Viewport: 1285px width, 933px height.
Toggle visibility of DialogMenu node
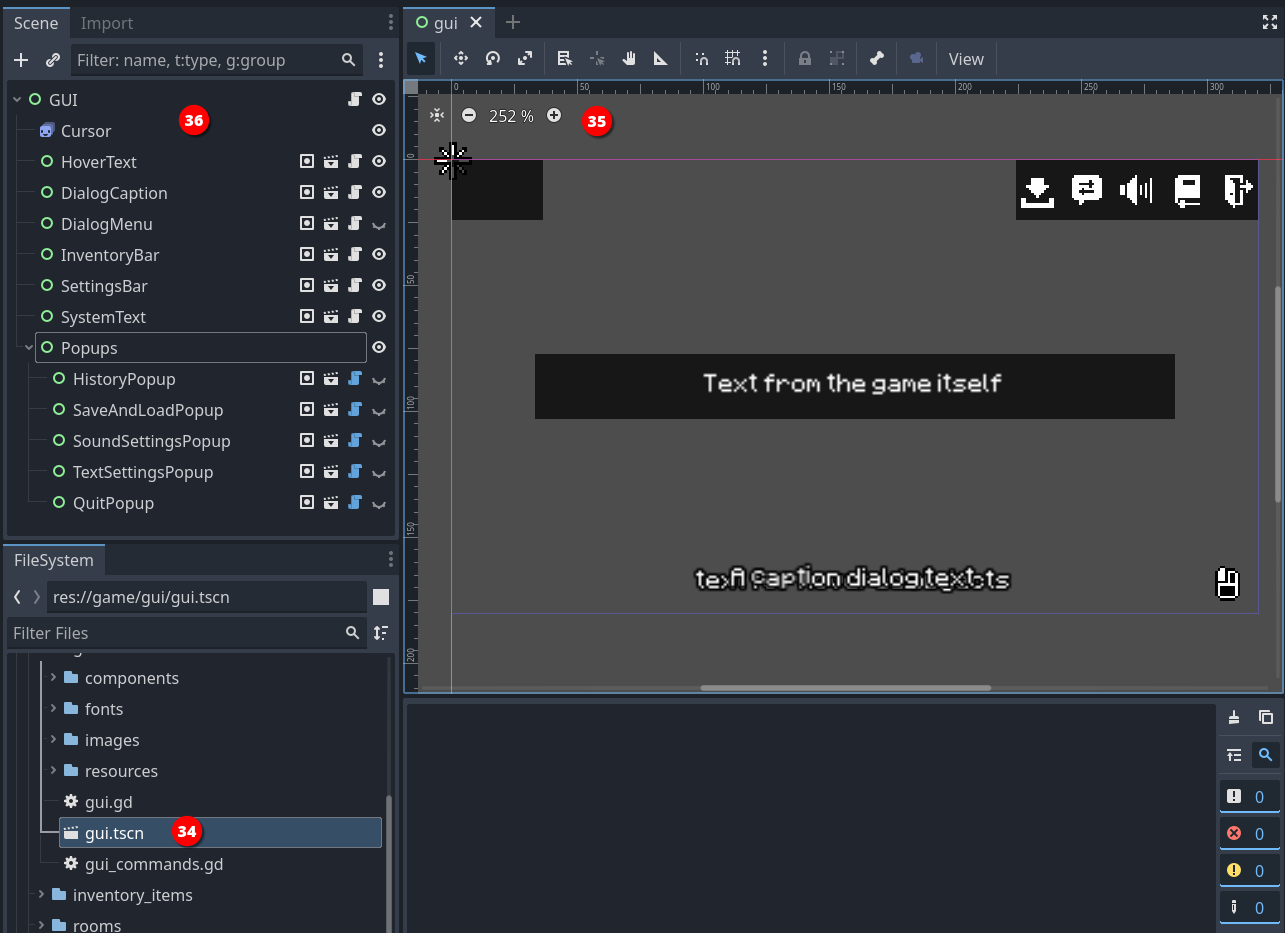379,224
